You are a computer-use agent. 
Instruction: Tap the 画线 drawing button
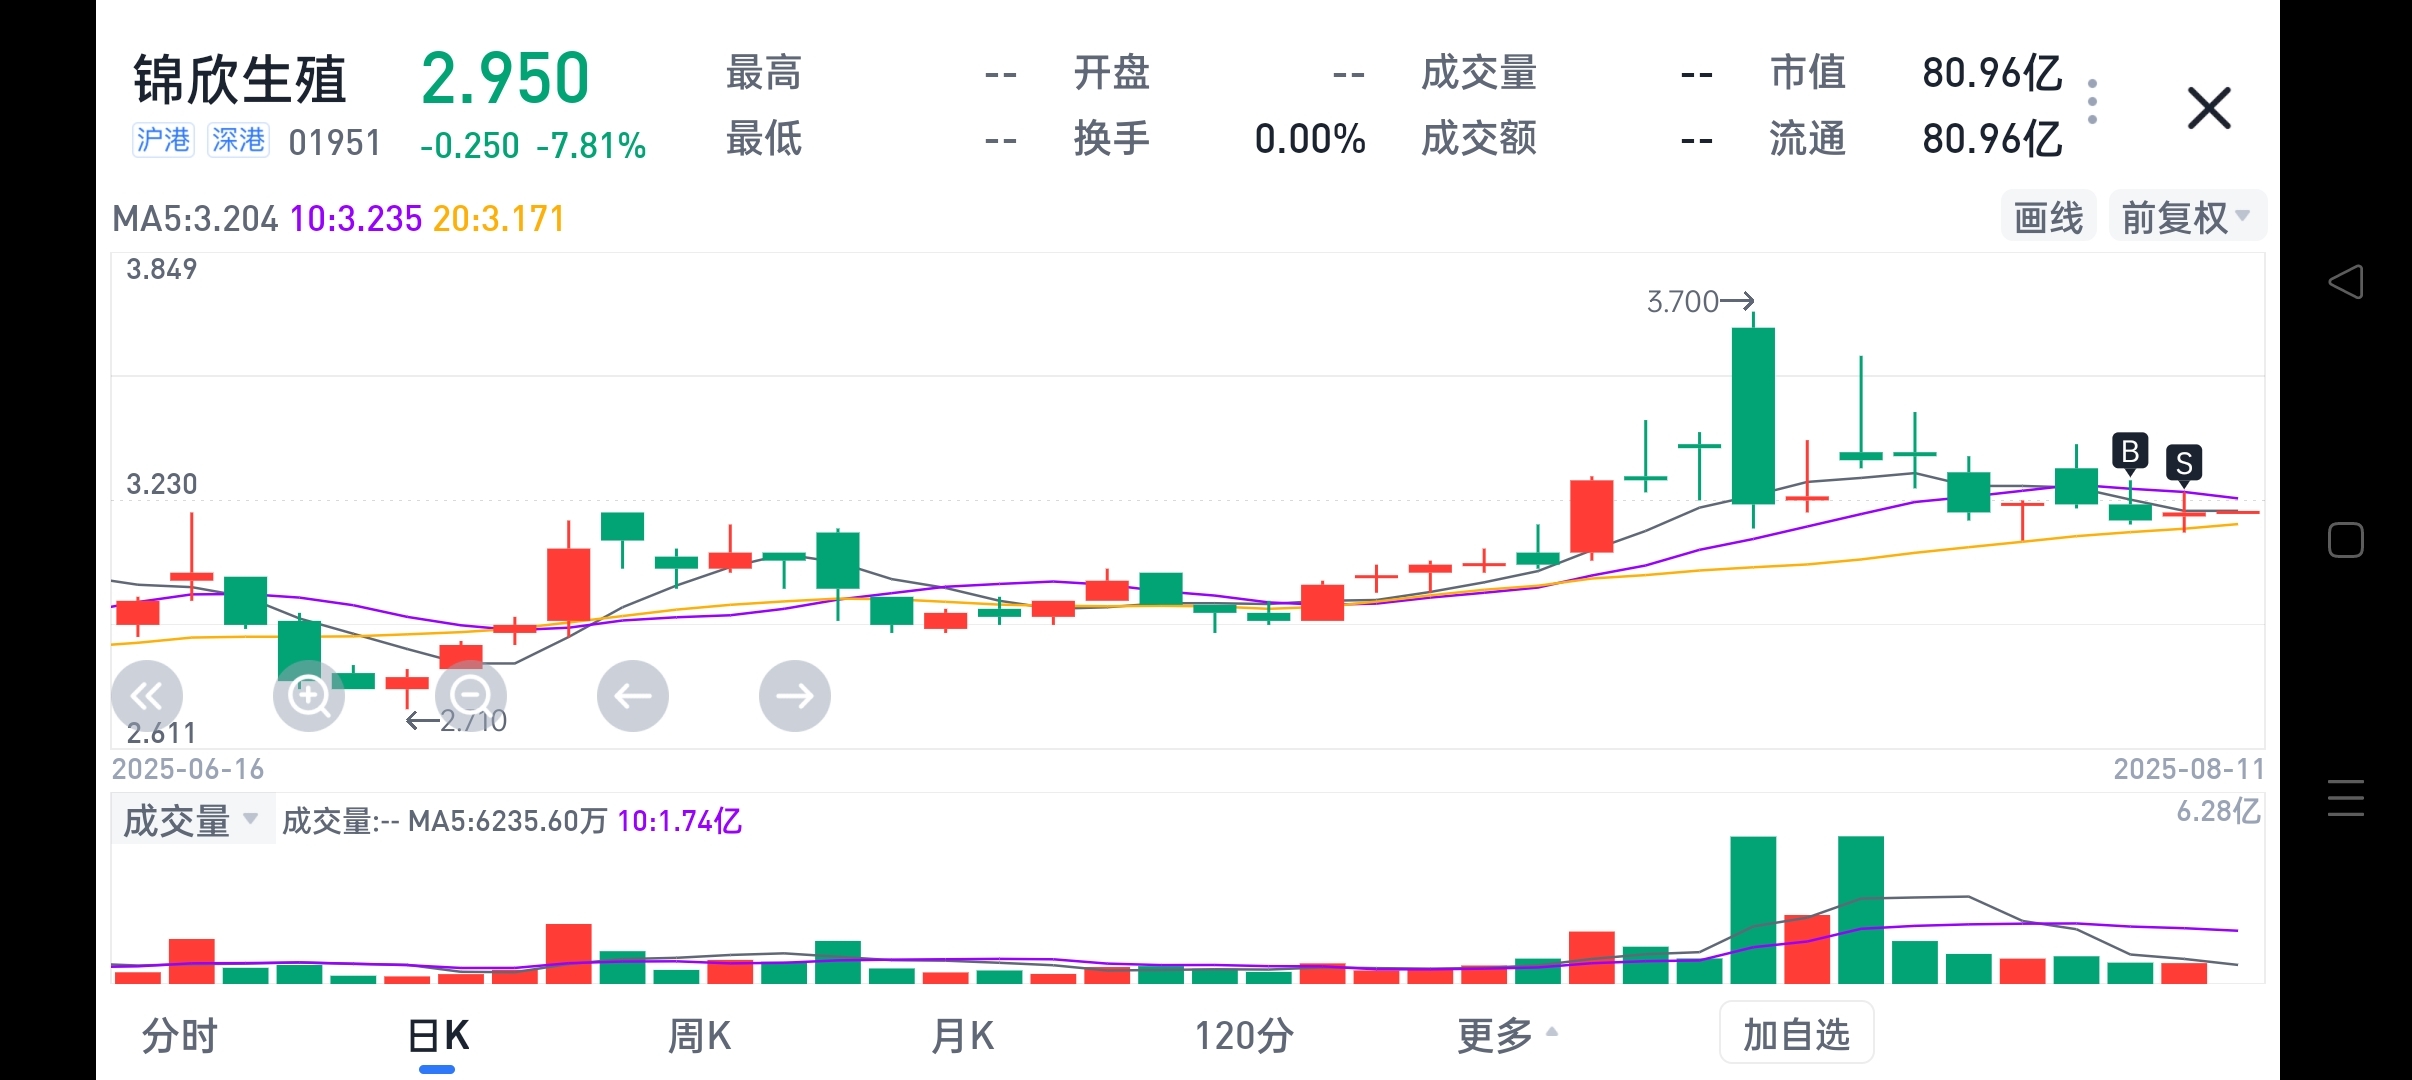click(2048, 217)
